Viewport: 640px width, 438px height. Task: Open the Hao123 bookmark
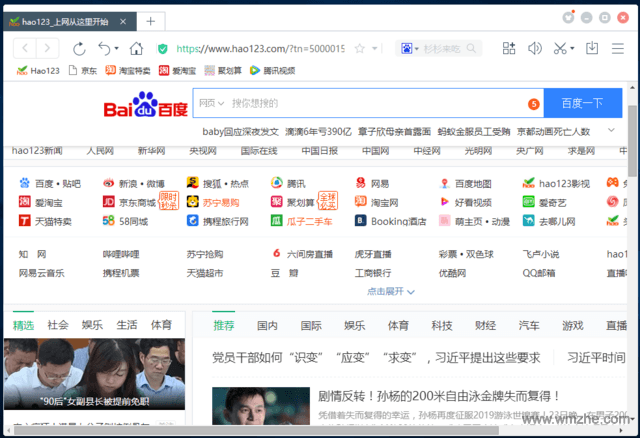pos(38,71)
